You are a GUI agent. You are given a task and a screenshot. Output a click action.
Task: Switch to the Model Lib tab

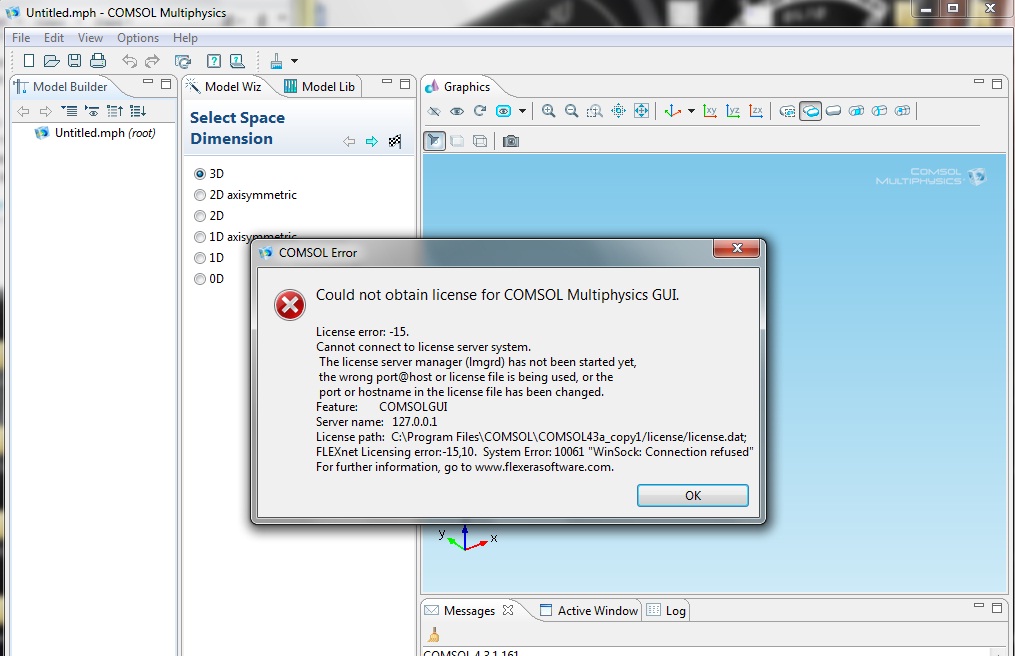coord(320,87)
